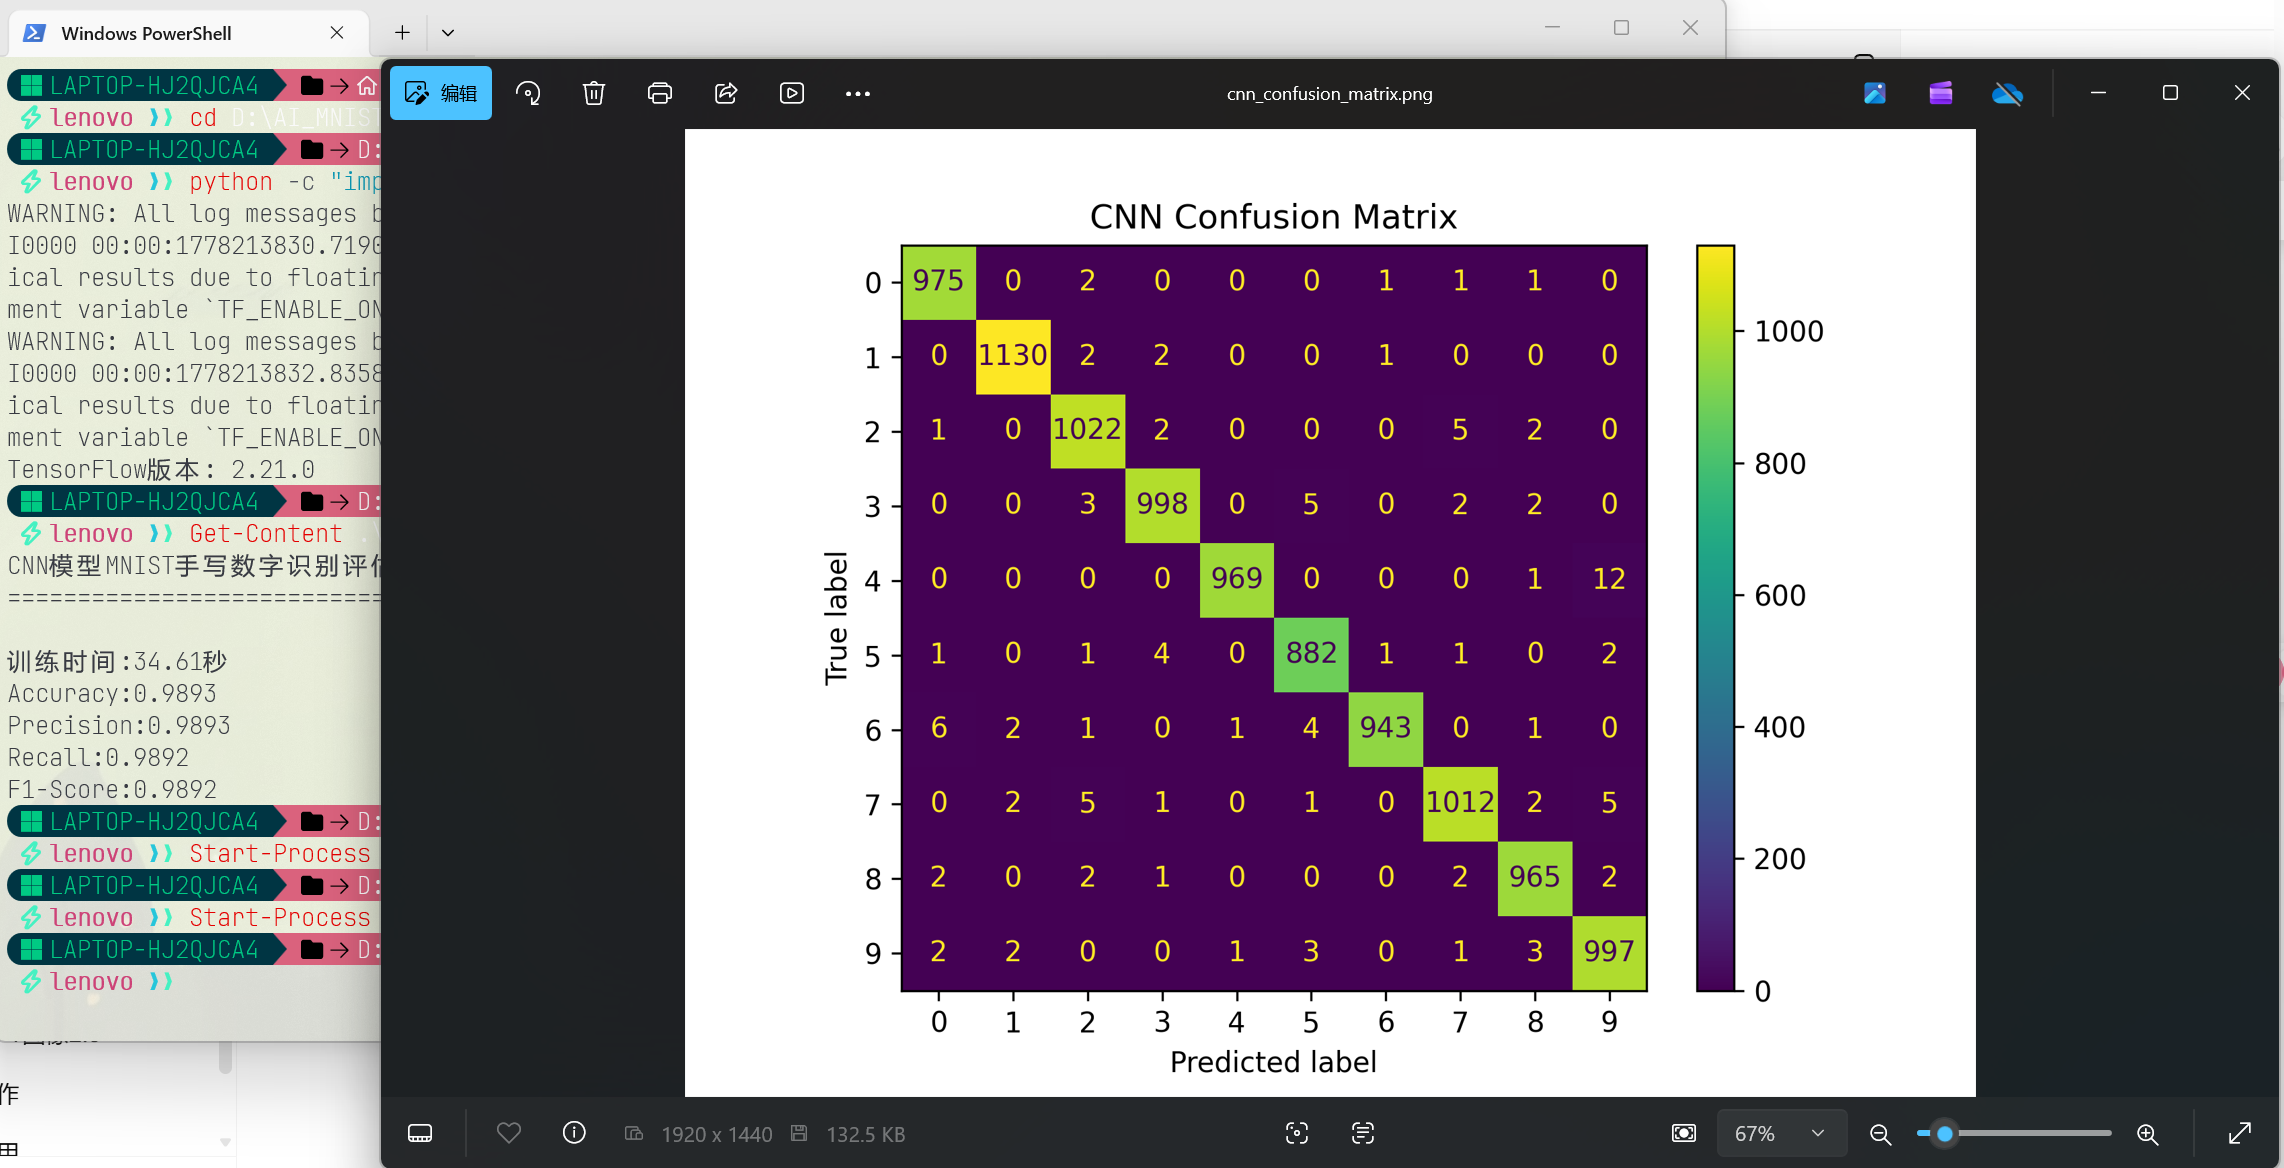Start slideshow with the play icon

[792, 93]
